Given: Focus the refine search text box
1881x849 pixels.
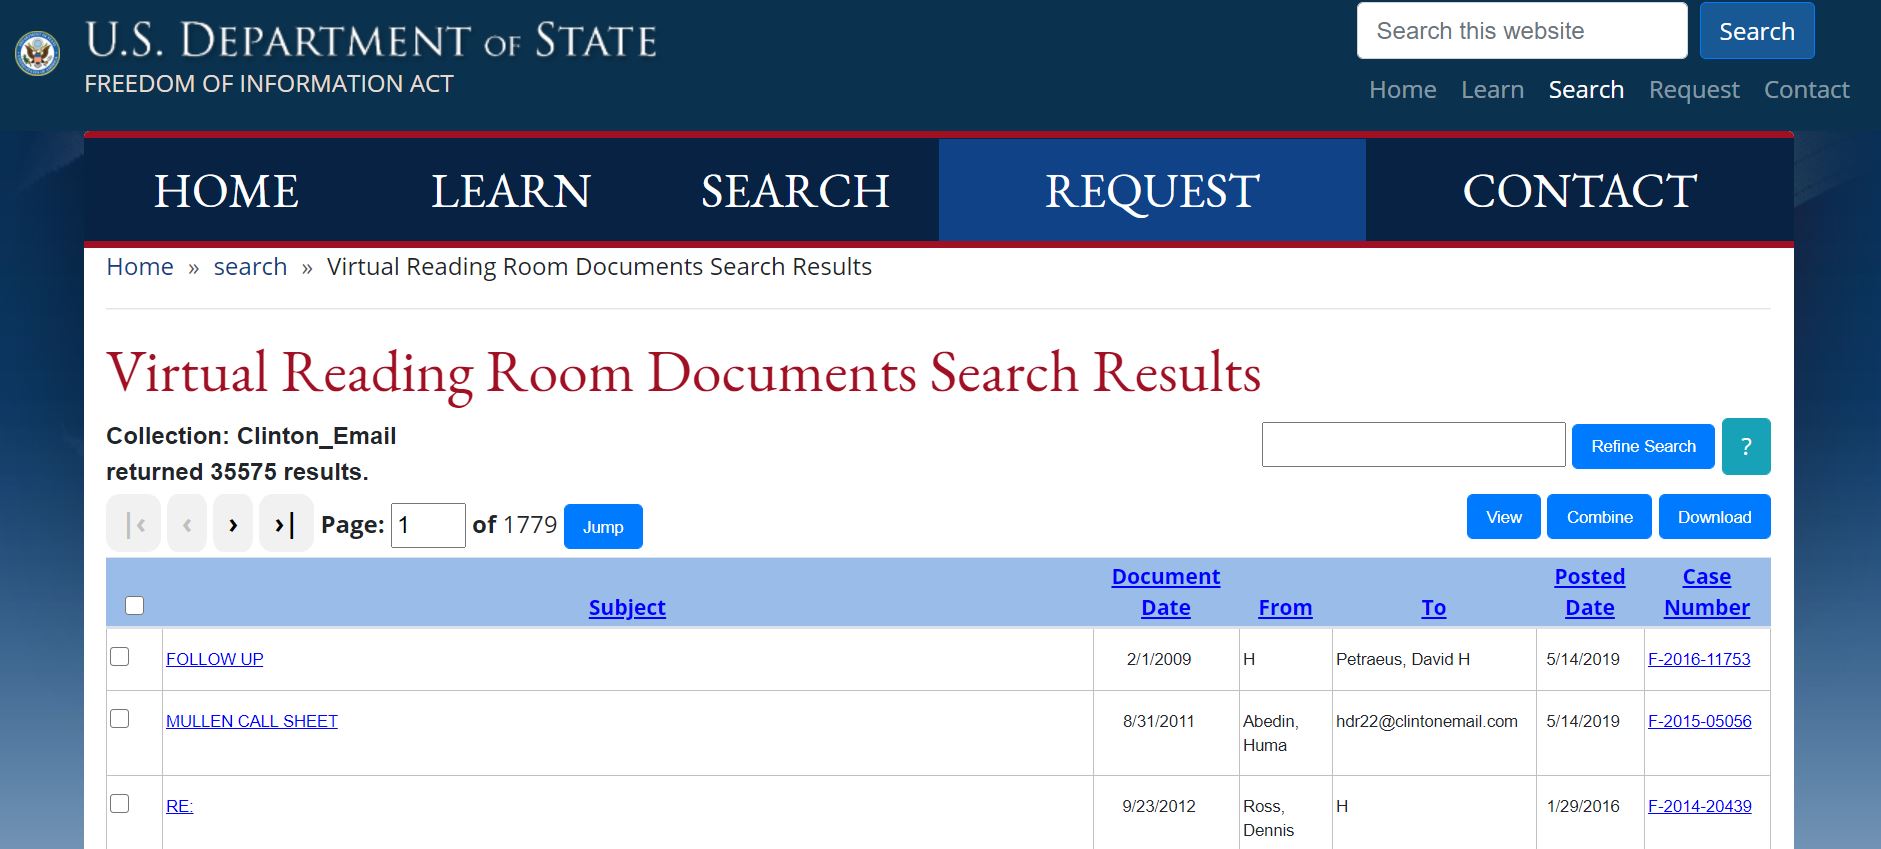Looking at the screenshot, I should (1413, 445).
